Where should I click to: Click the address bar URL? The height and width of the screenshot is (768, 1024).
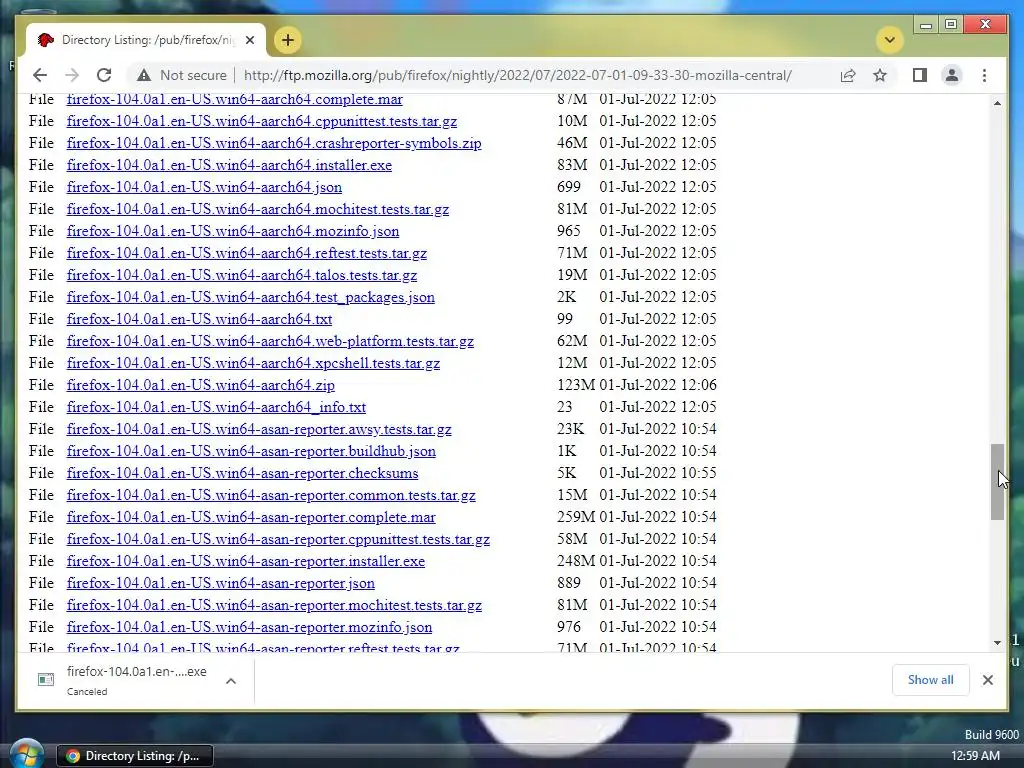[x=517, y=75]
